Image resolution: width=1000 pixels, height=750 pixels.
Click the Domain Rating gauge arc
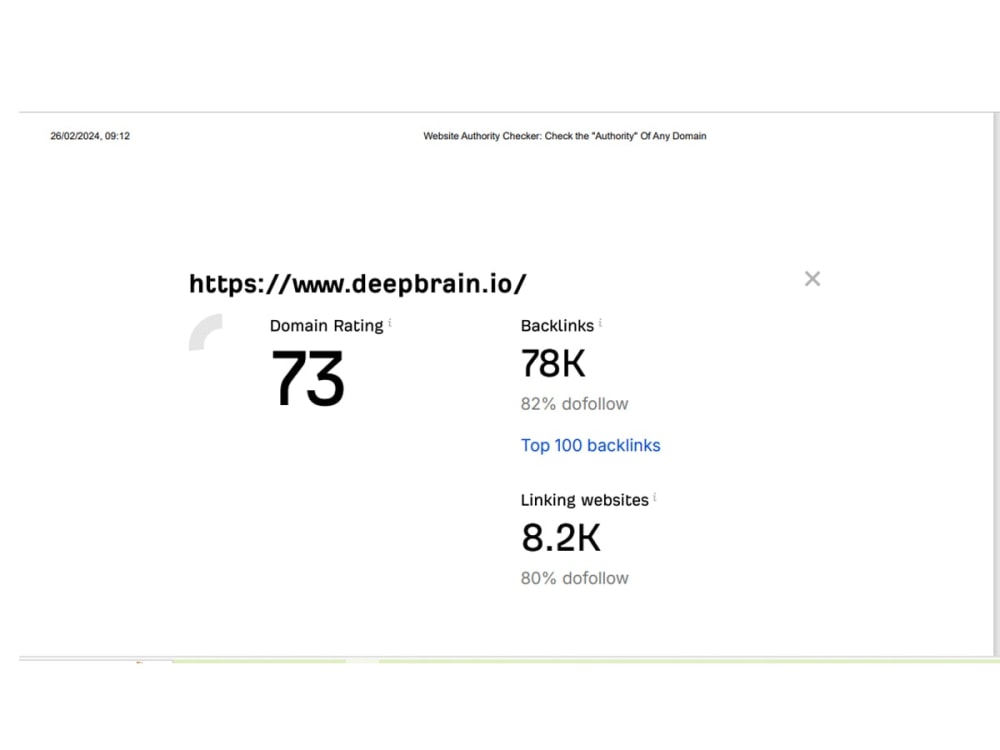[x=205, y=332]
